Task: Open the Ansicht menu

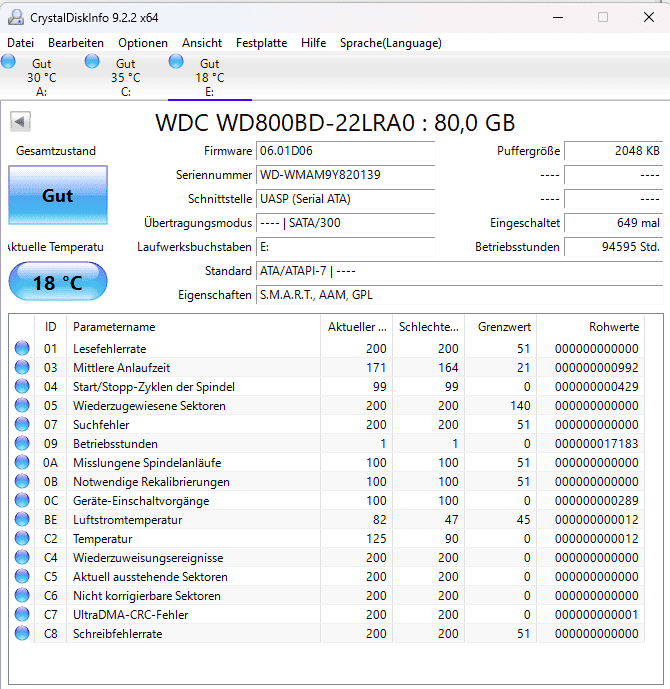Action: point(202,43)
